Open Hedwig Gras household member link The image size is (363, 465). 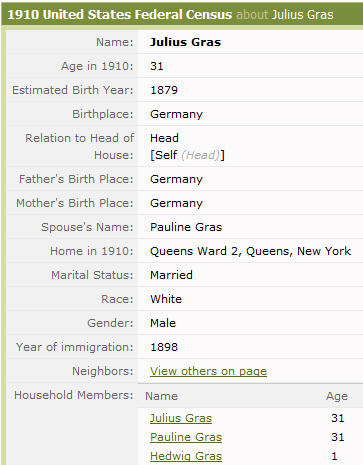[x=186, y=456]
